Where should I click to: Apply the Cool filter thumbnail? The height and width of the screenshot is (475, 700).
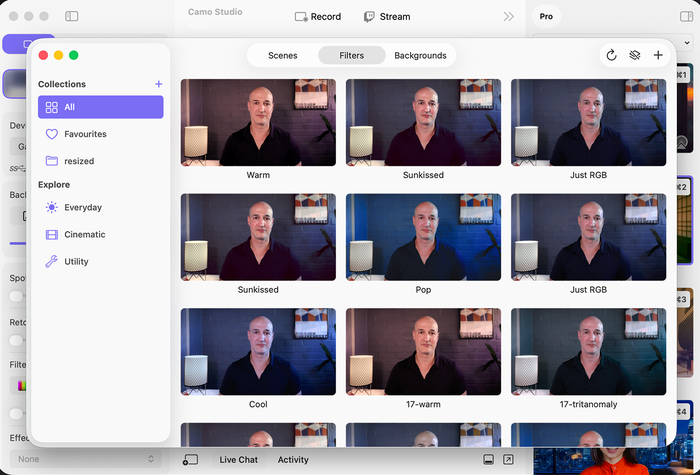tap(258, 352)
